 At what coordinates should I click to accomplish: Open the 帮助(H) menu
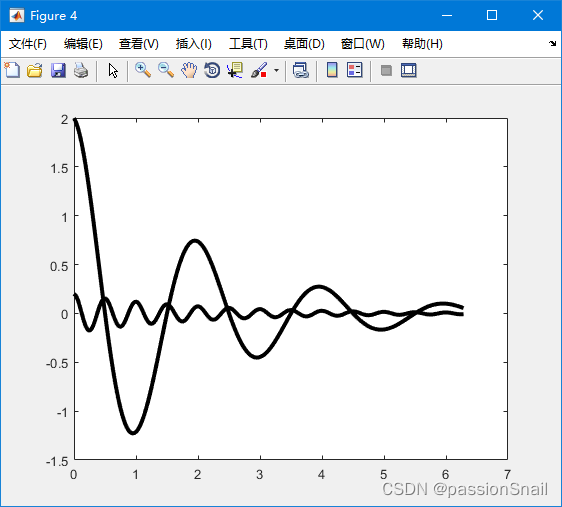pyautogui.click(x=422, y=44)
